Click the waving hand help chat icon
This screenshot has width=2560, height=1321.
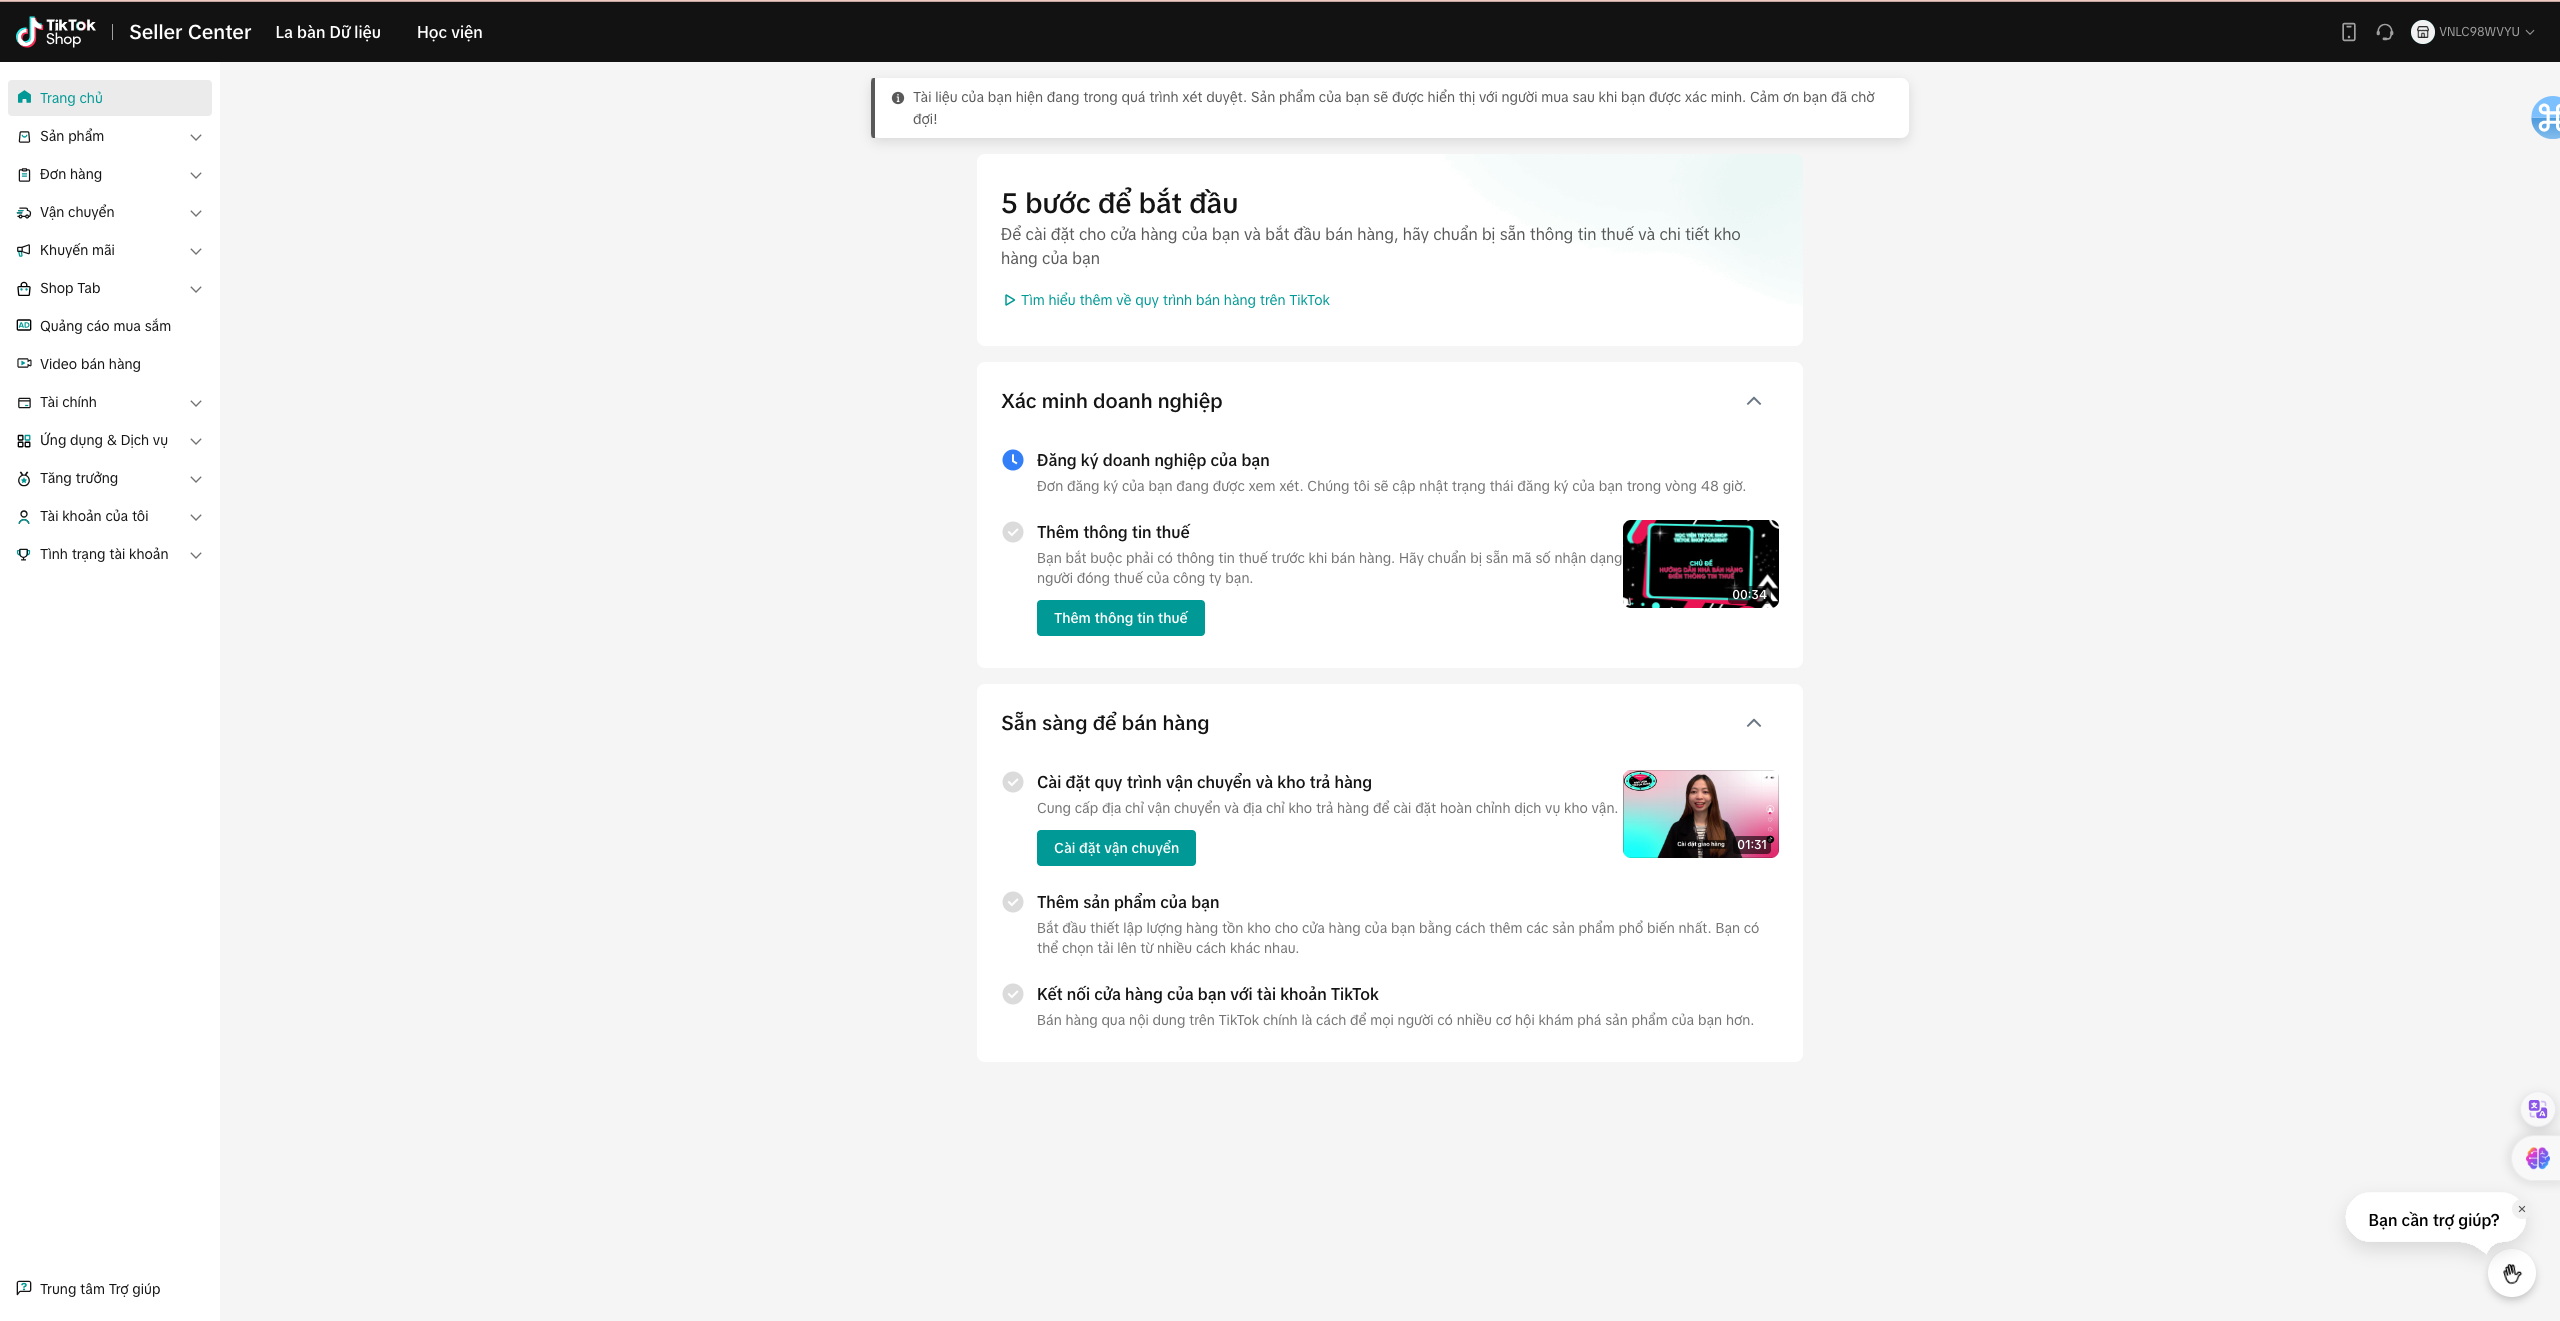pyautogui.click(x=2511, y=1273)
